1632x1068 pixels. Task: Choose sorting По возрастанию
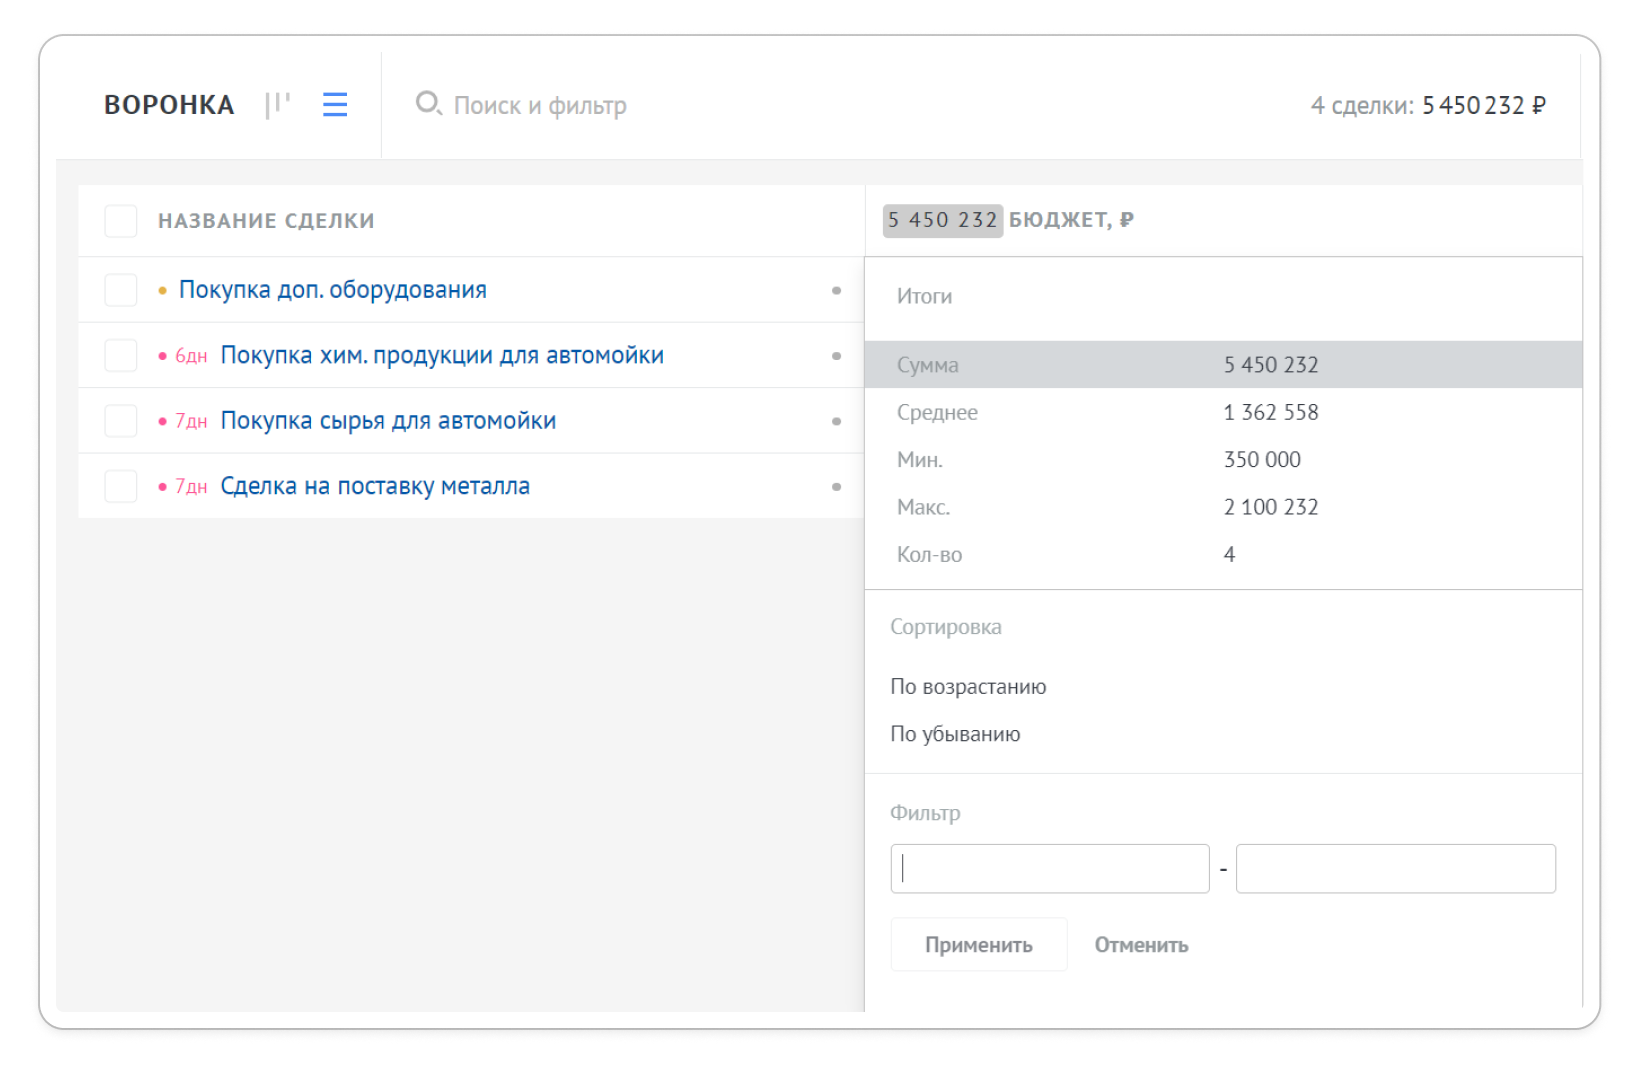pyautogui.click(x=968, y=686)
